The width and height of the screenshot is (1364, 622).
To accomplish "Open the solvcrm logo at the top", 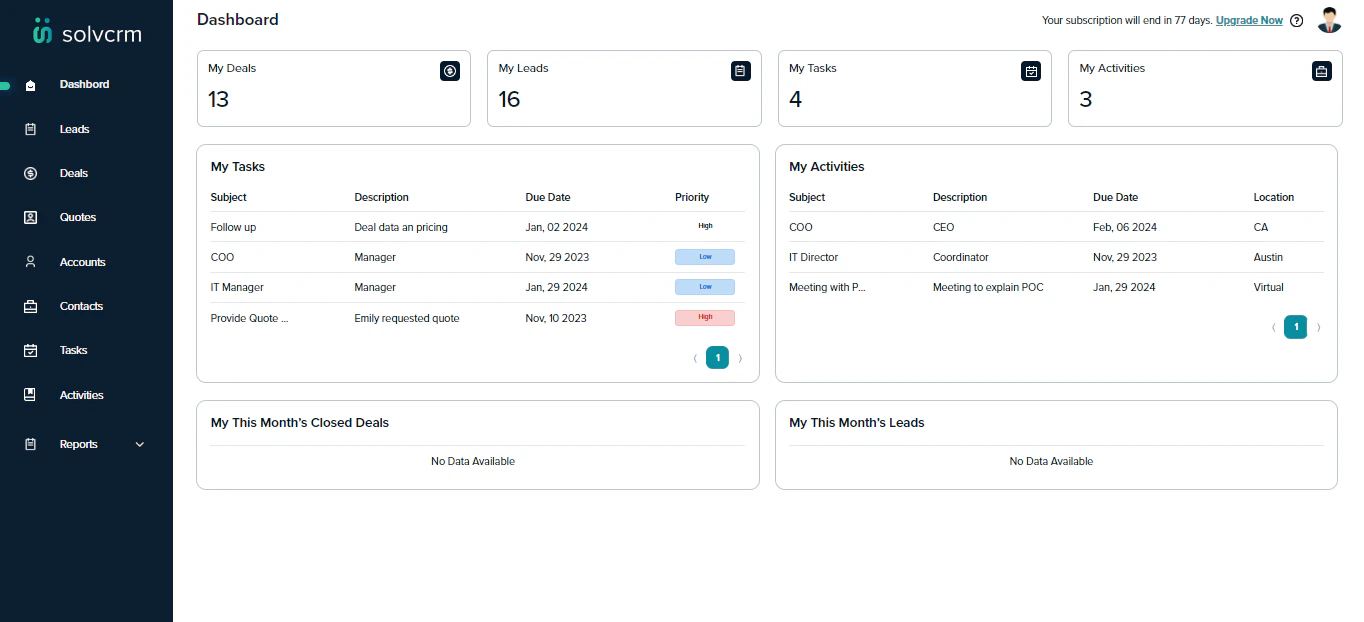I will [86, 31].
